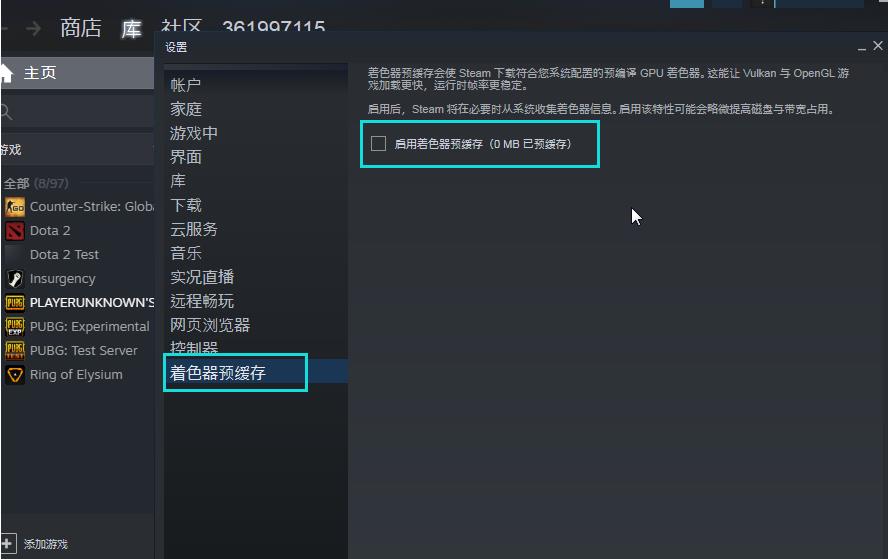This screenshot has width=888, height=559.
Task: Go to the 商店 tab
Action: pos(81,28)
